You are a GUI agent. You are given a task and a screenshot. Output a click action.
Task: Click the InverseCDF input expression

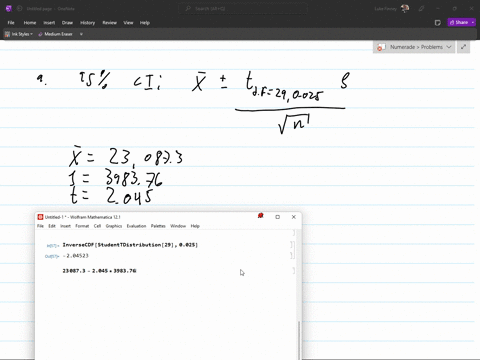130,245
